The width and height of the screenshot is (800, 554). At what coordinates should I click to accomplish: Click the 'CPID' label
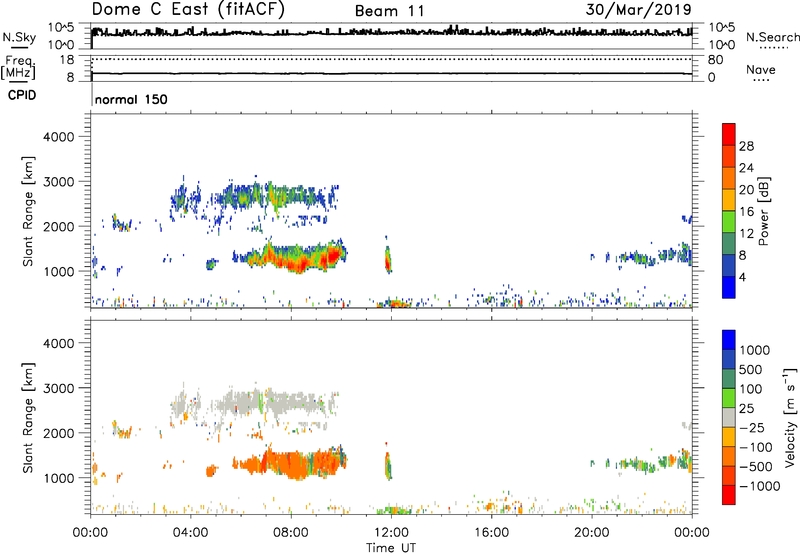point(22,95)
